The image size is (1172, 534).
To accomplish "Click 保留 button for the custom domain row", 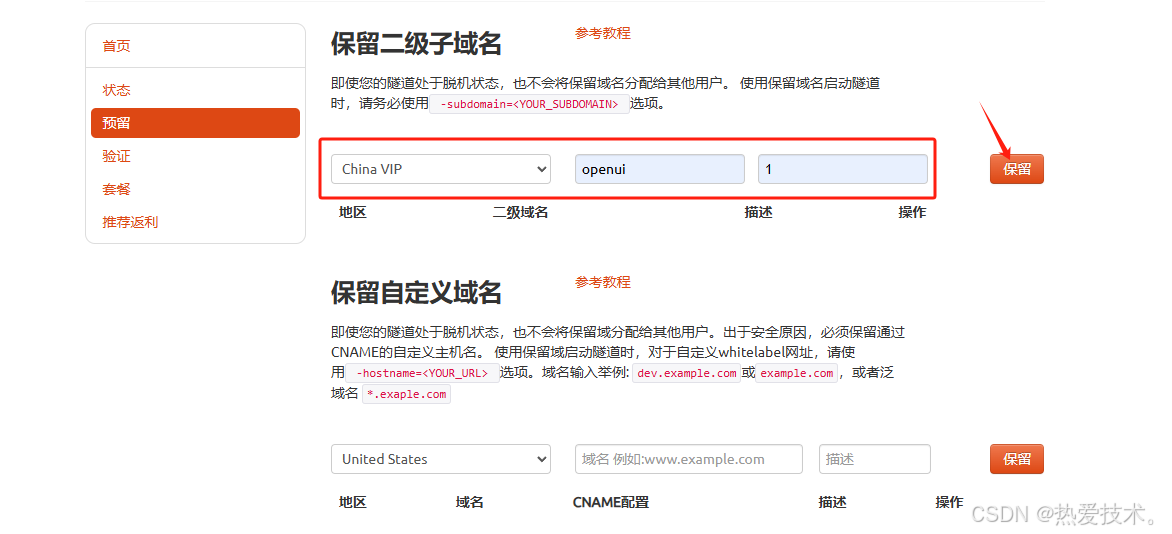I will (1017, 459).
